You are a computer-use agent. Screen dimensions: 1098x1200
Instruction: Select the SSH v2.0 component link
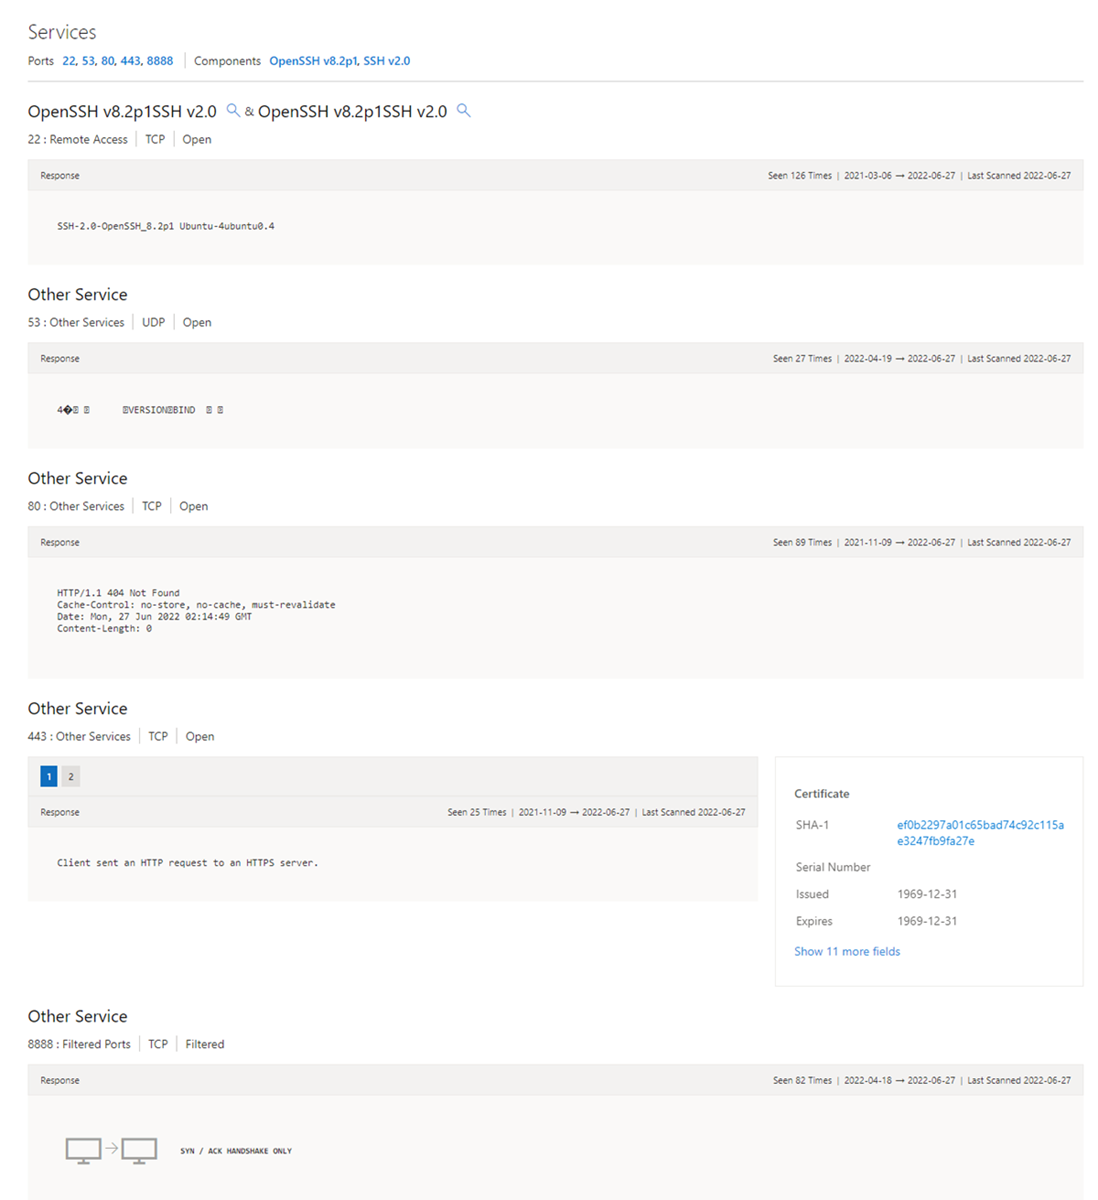[x=386, y=60]
